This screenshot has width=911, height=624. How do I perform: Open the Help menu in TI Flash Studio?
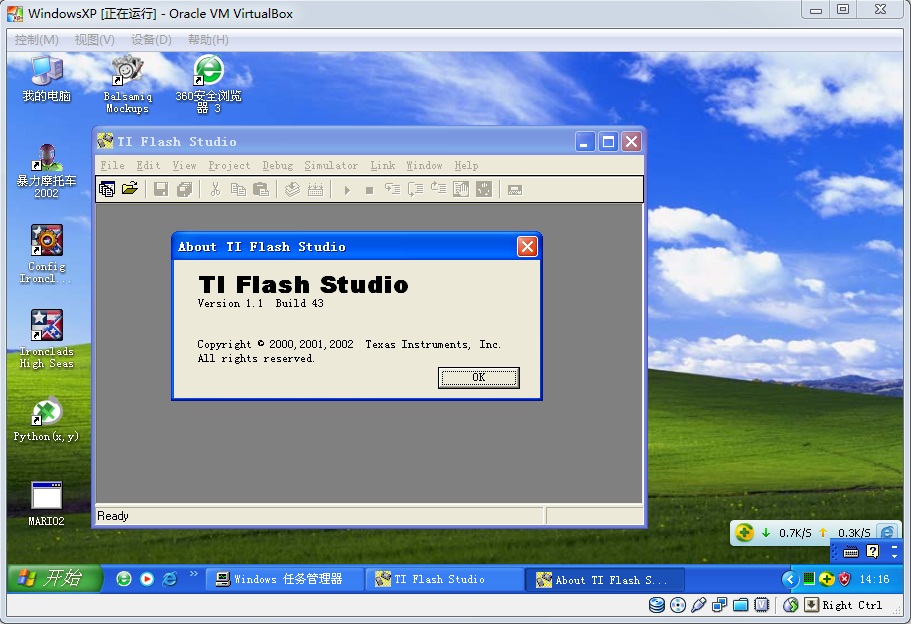click(x=466, y=166)
